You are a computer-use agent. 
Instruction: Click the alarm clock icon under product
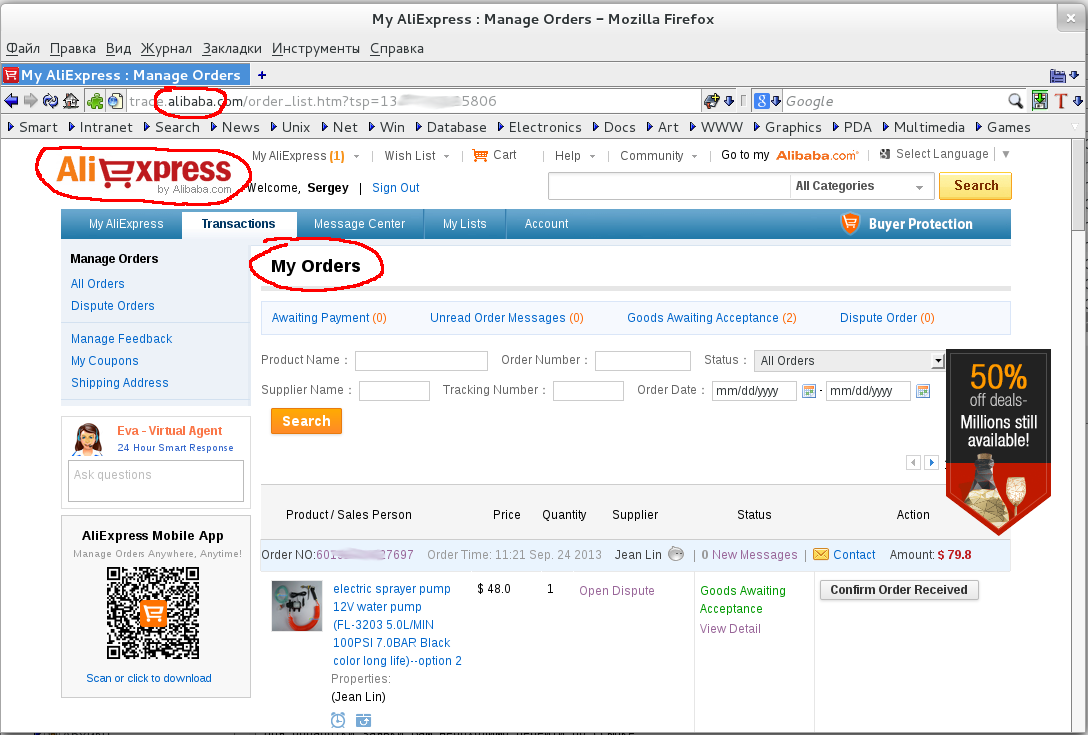(338, 720)
